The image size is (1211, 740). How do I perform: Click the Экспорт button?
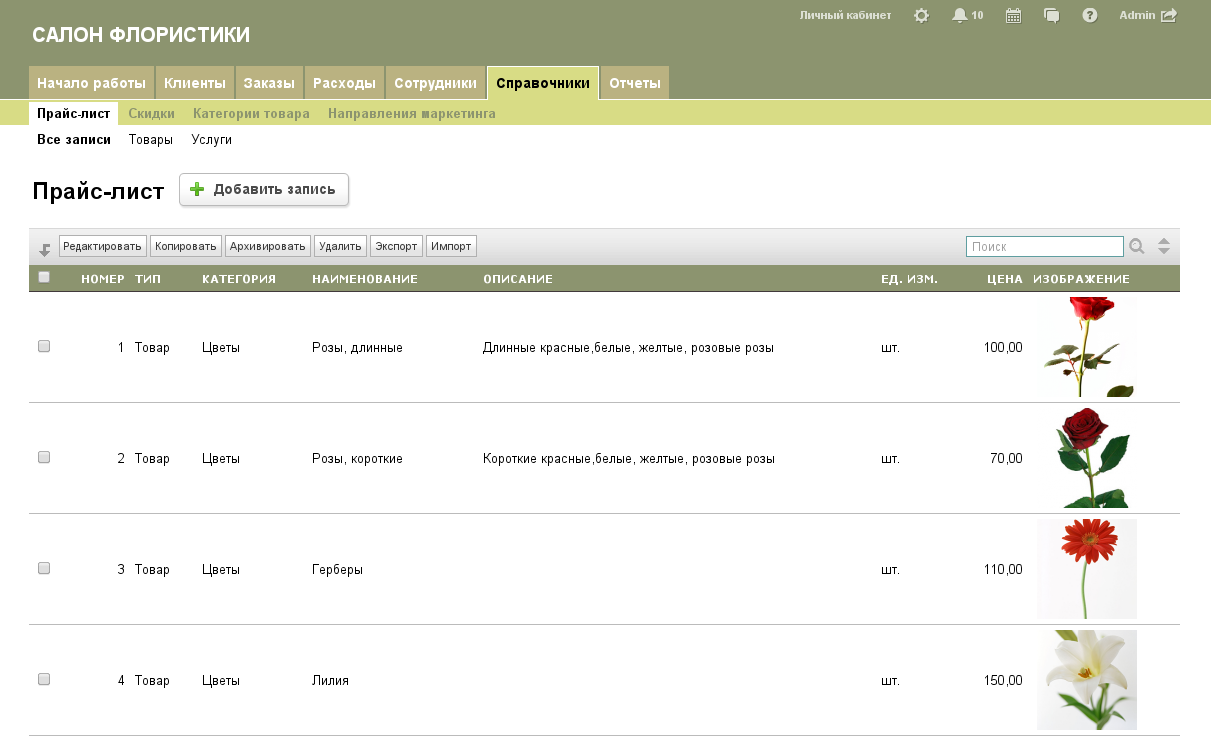[396, 246]
